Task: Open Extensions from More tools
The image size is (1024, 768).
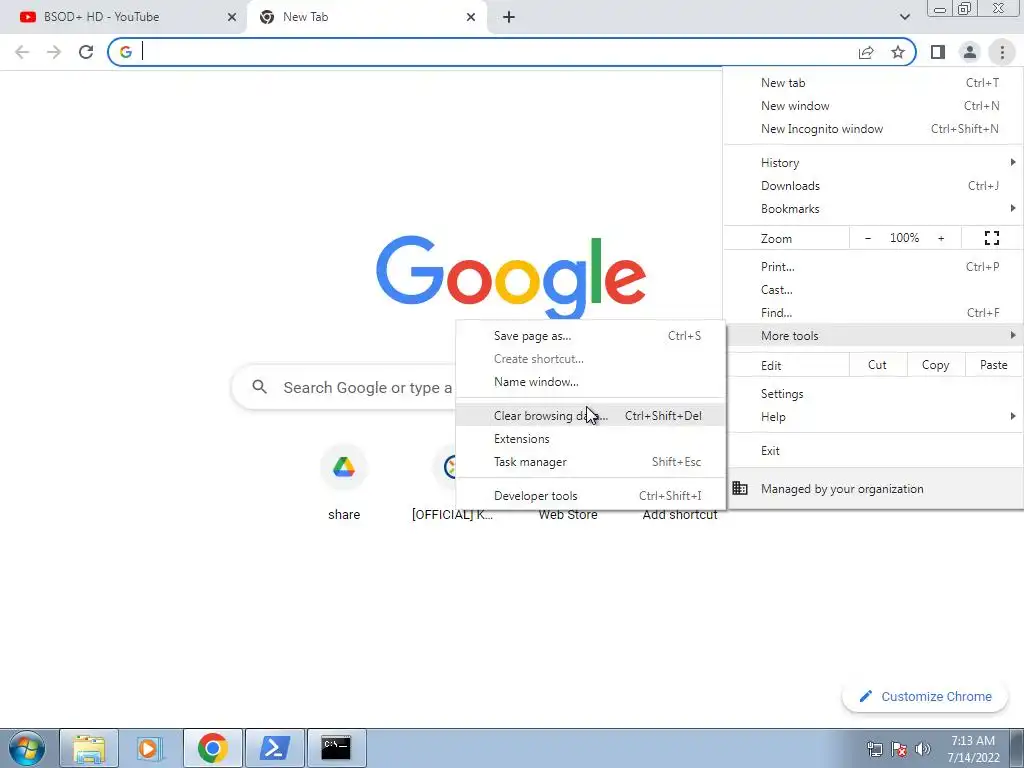Action: coord(590,439)
